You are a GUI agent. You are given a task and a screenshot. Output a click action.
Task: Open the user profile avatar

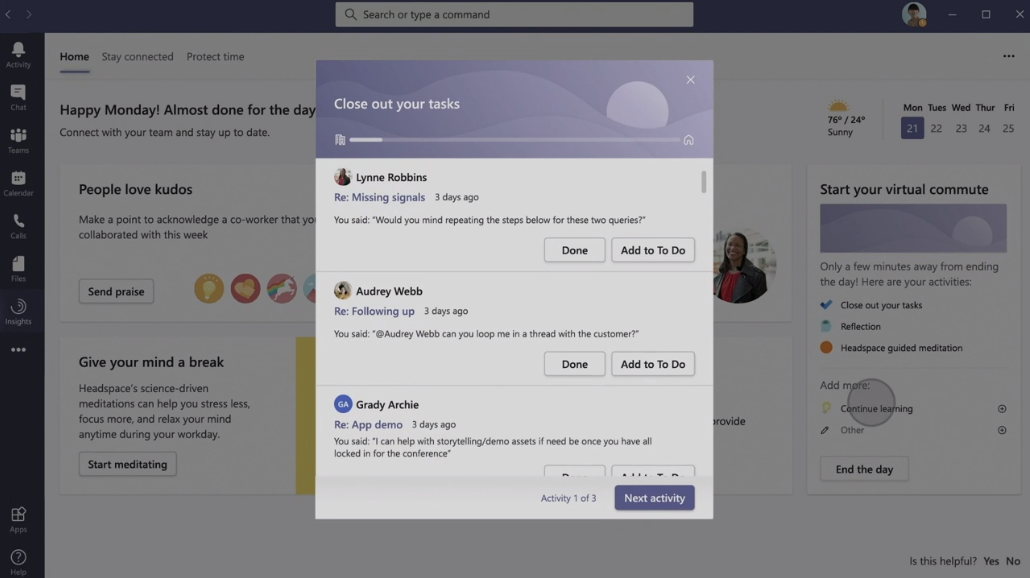coord(914,14)
